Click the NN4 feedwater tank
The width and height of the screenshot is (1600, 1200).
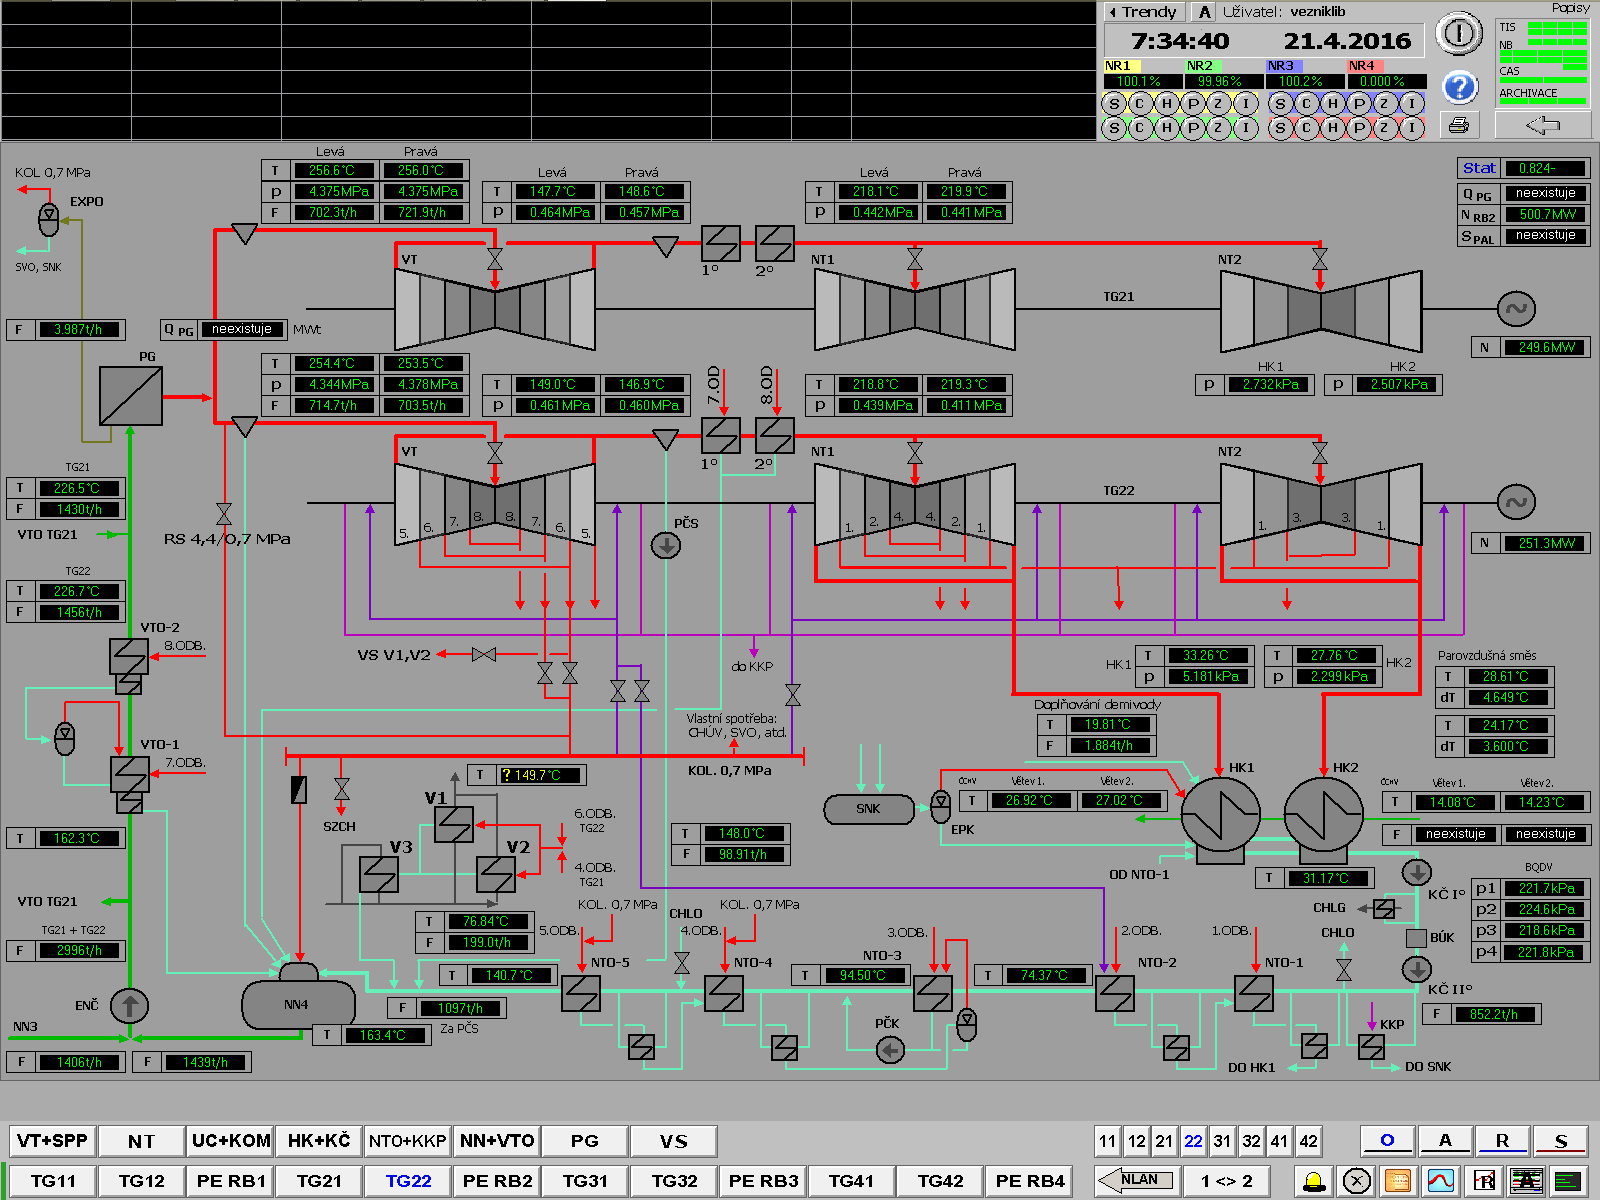[298, 1004]
